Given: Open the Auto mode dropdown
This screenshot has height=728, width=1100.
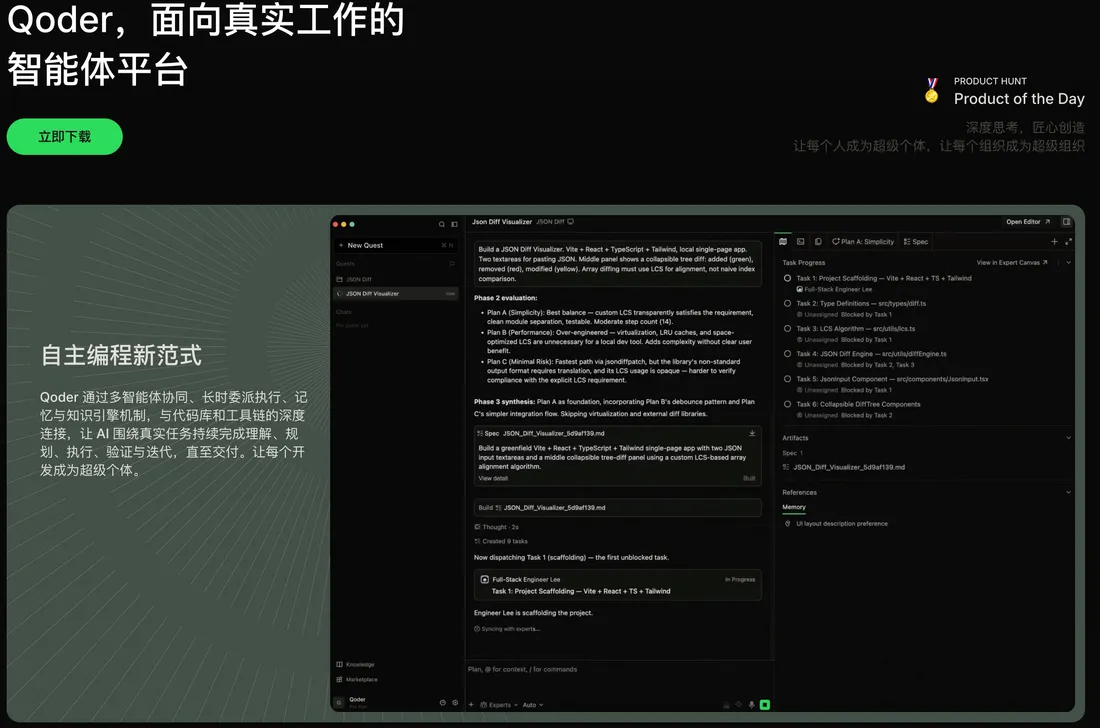Looking at the screenshot, I should [532, 705].
